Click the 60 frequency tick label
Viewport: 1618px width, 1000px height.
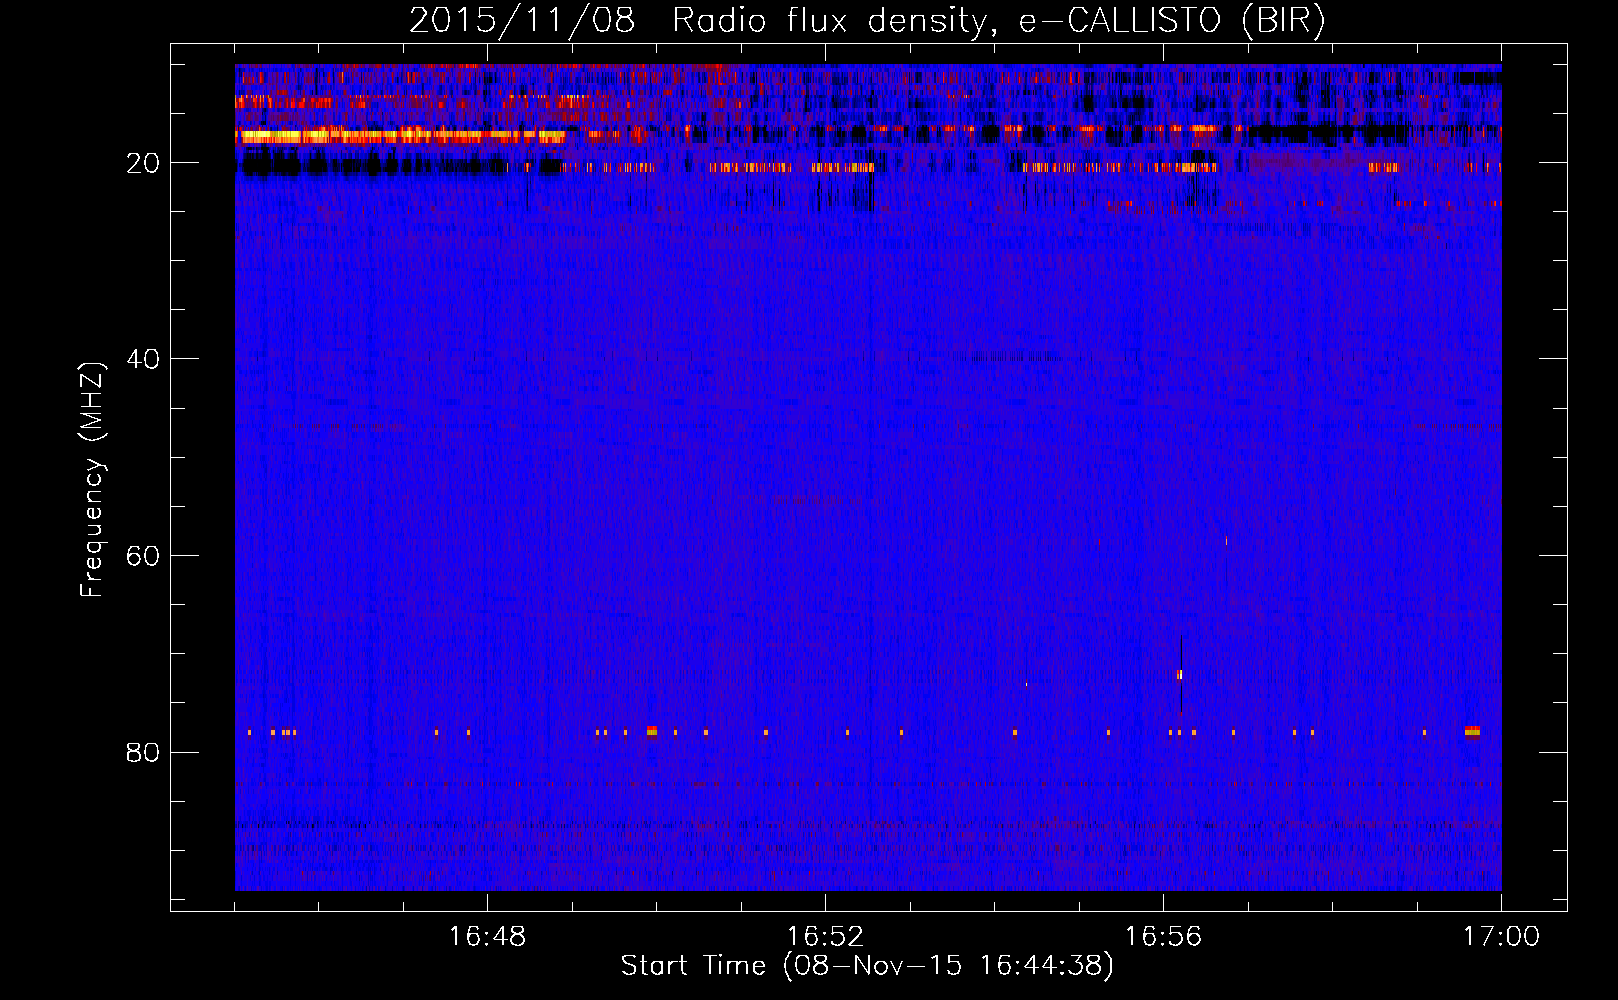click(x=143, y=556)
